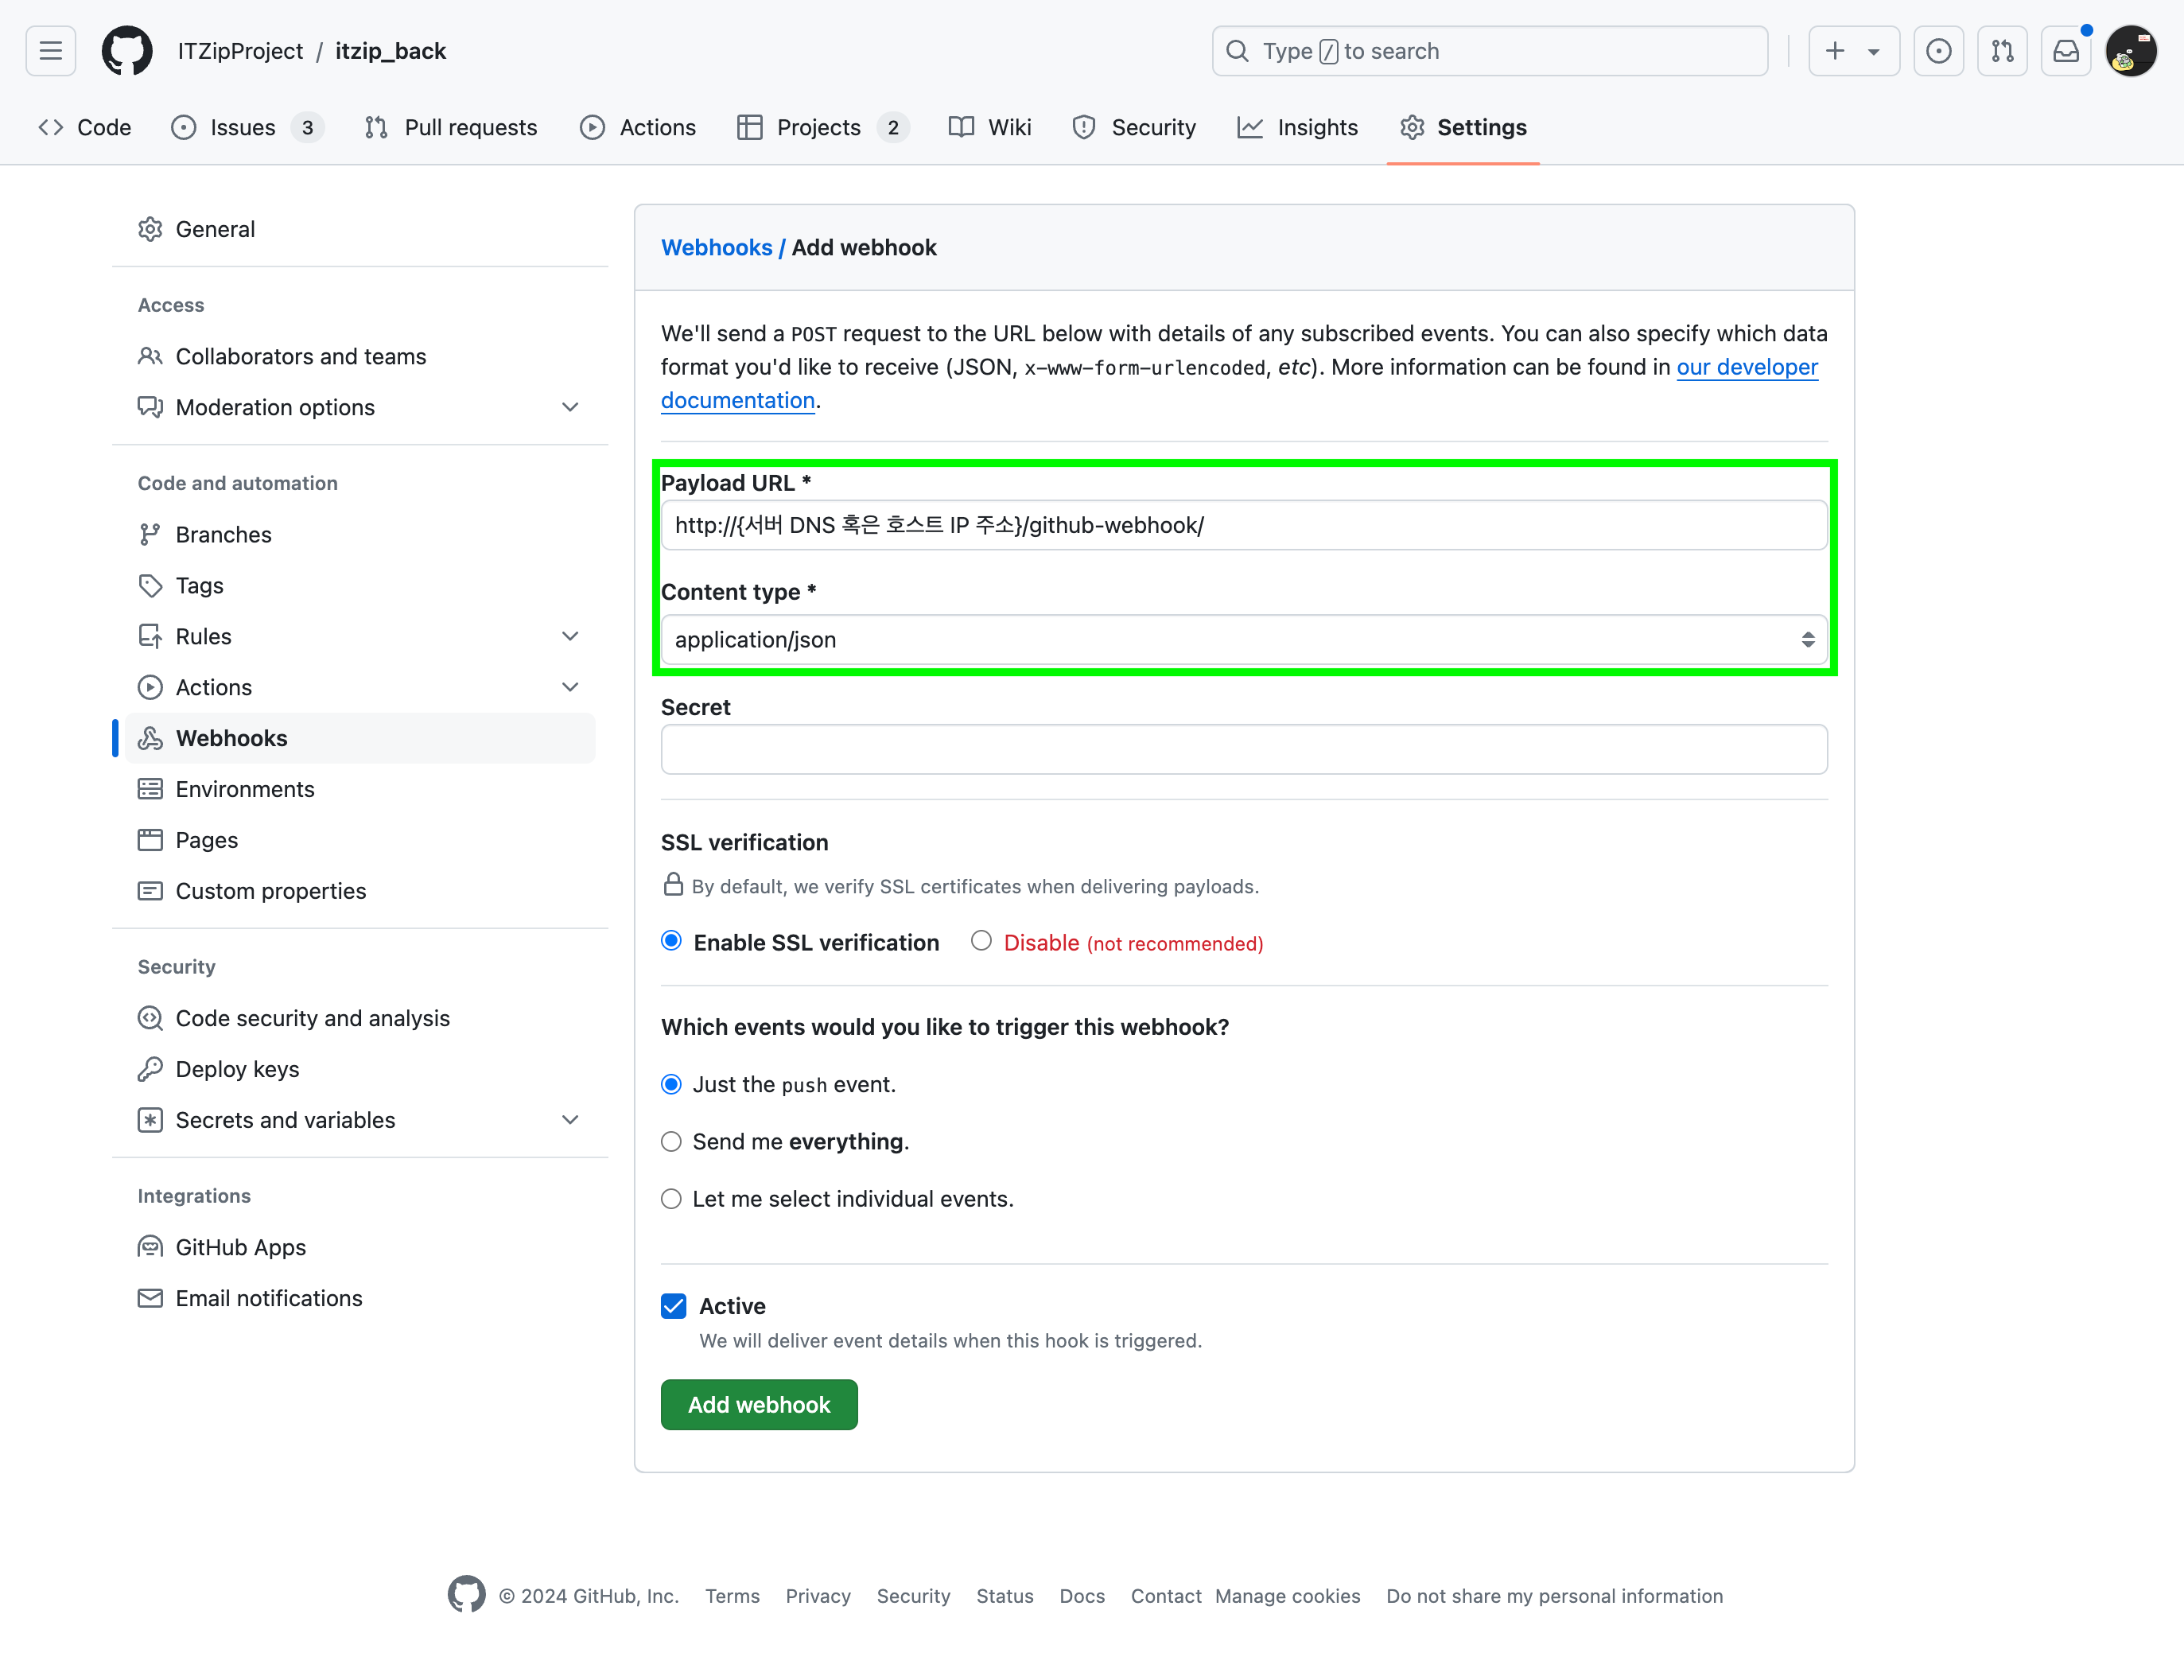The image size is (2184, 1680).
Task: Expand Secrets and variables section
Action: click(x=570, y=1120)
